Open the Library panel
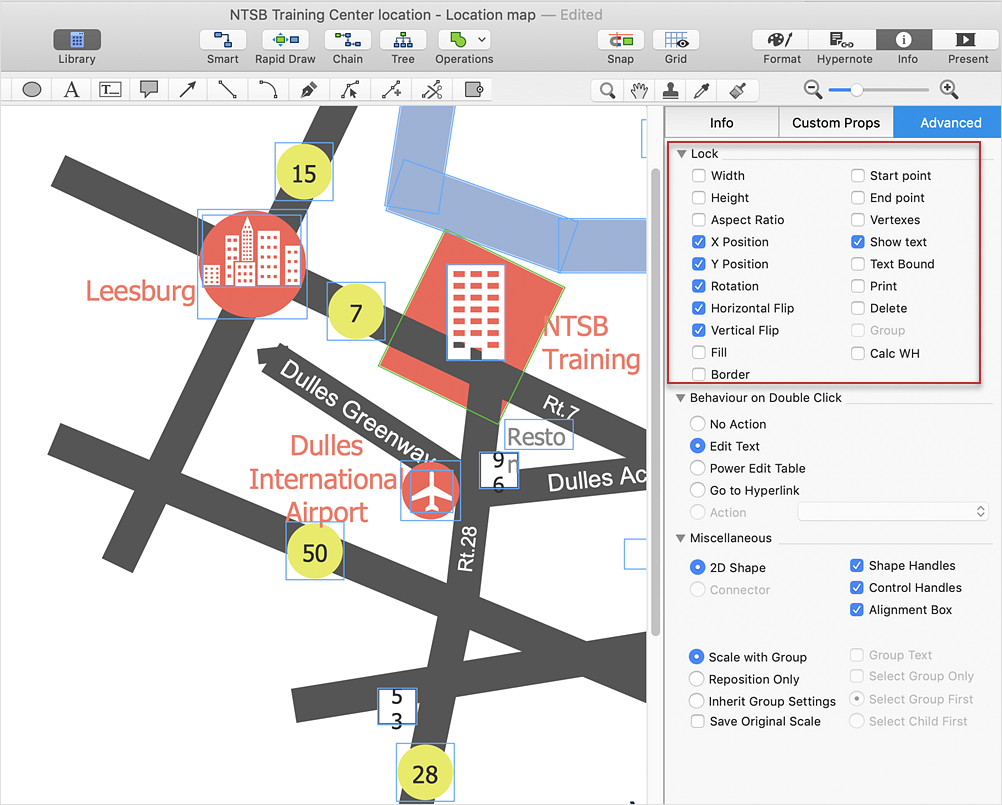This screenshot has height=805, width=1002. (77, 40)
